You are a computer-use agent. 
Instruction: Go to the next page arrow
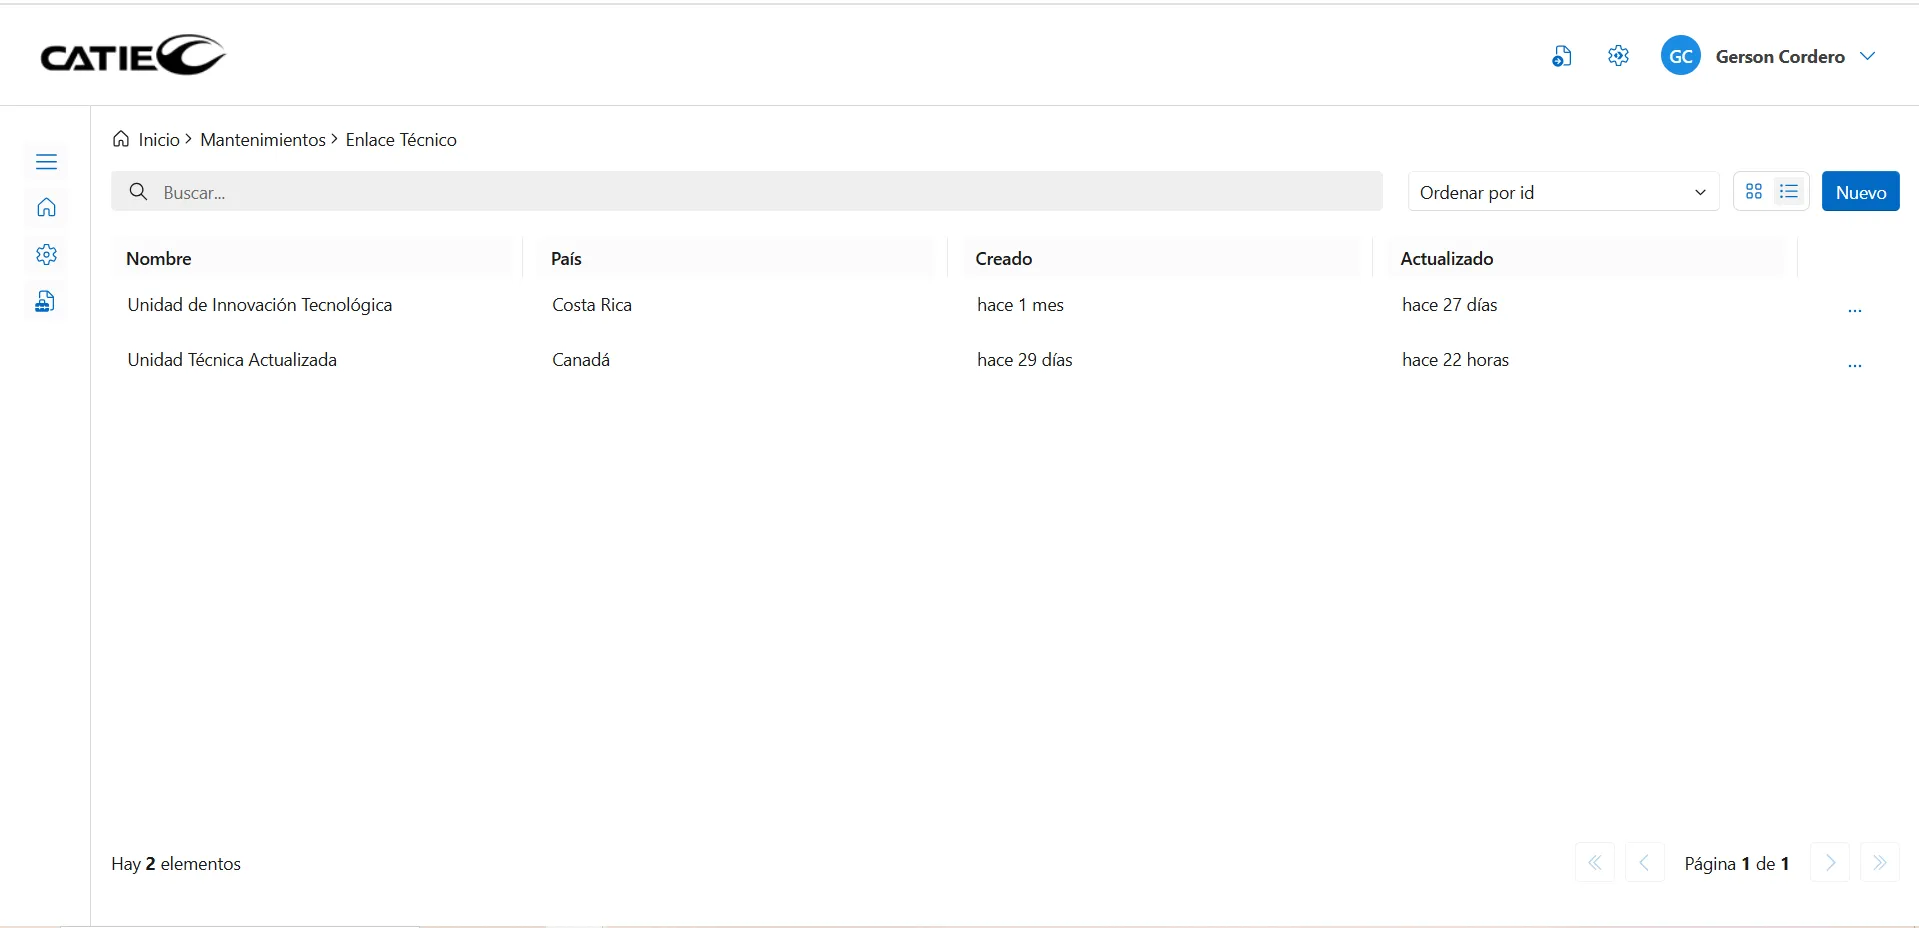tap(1830, 863)
